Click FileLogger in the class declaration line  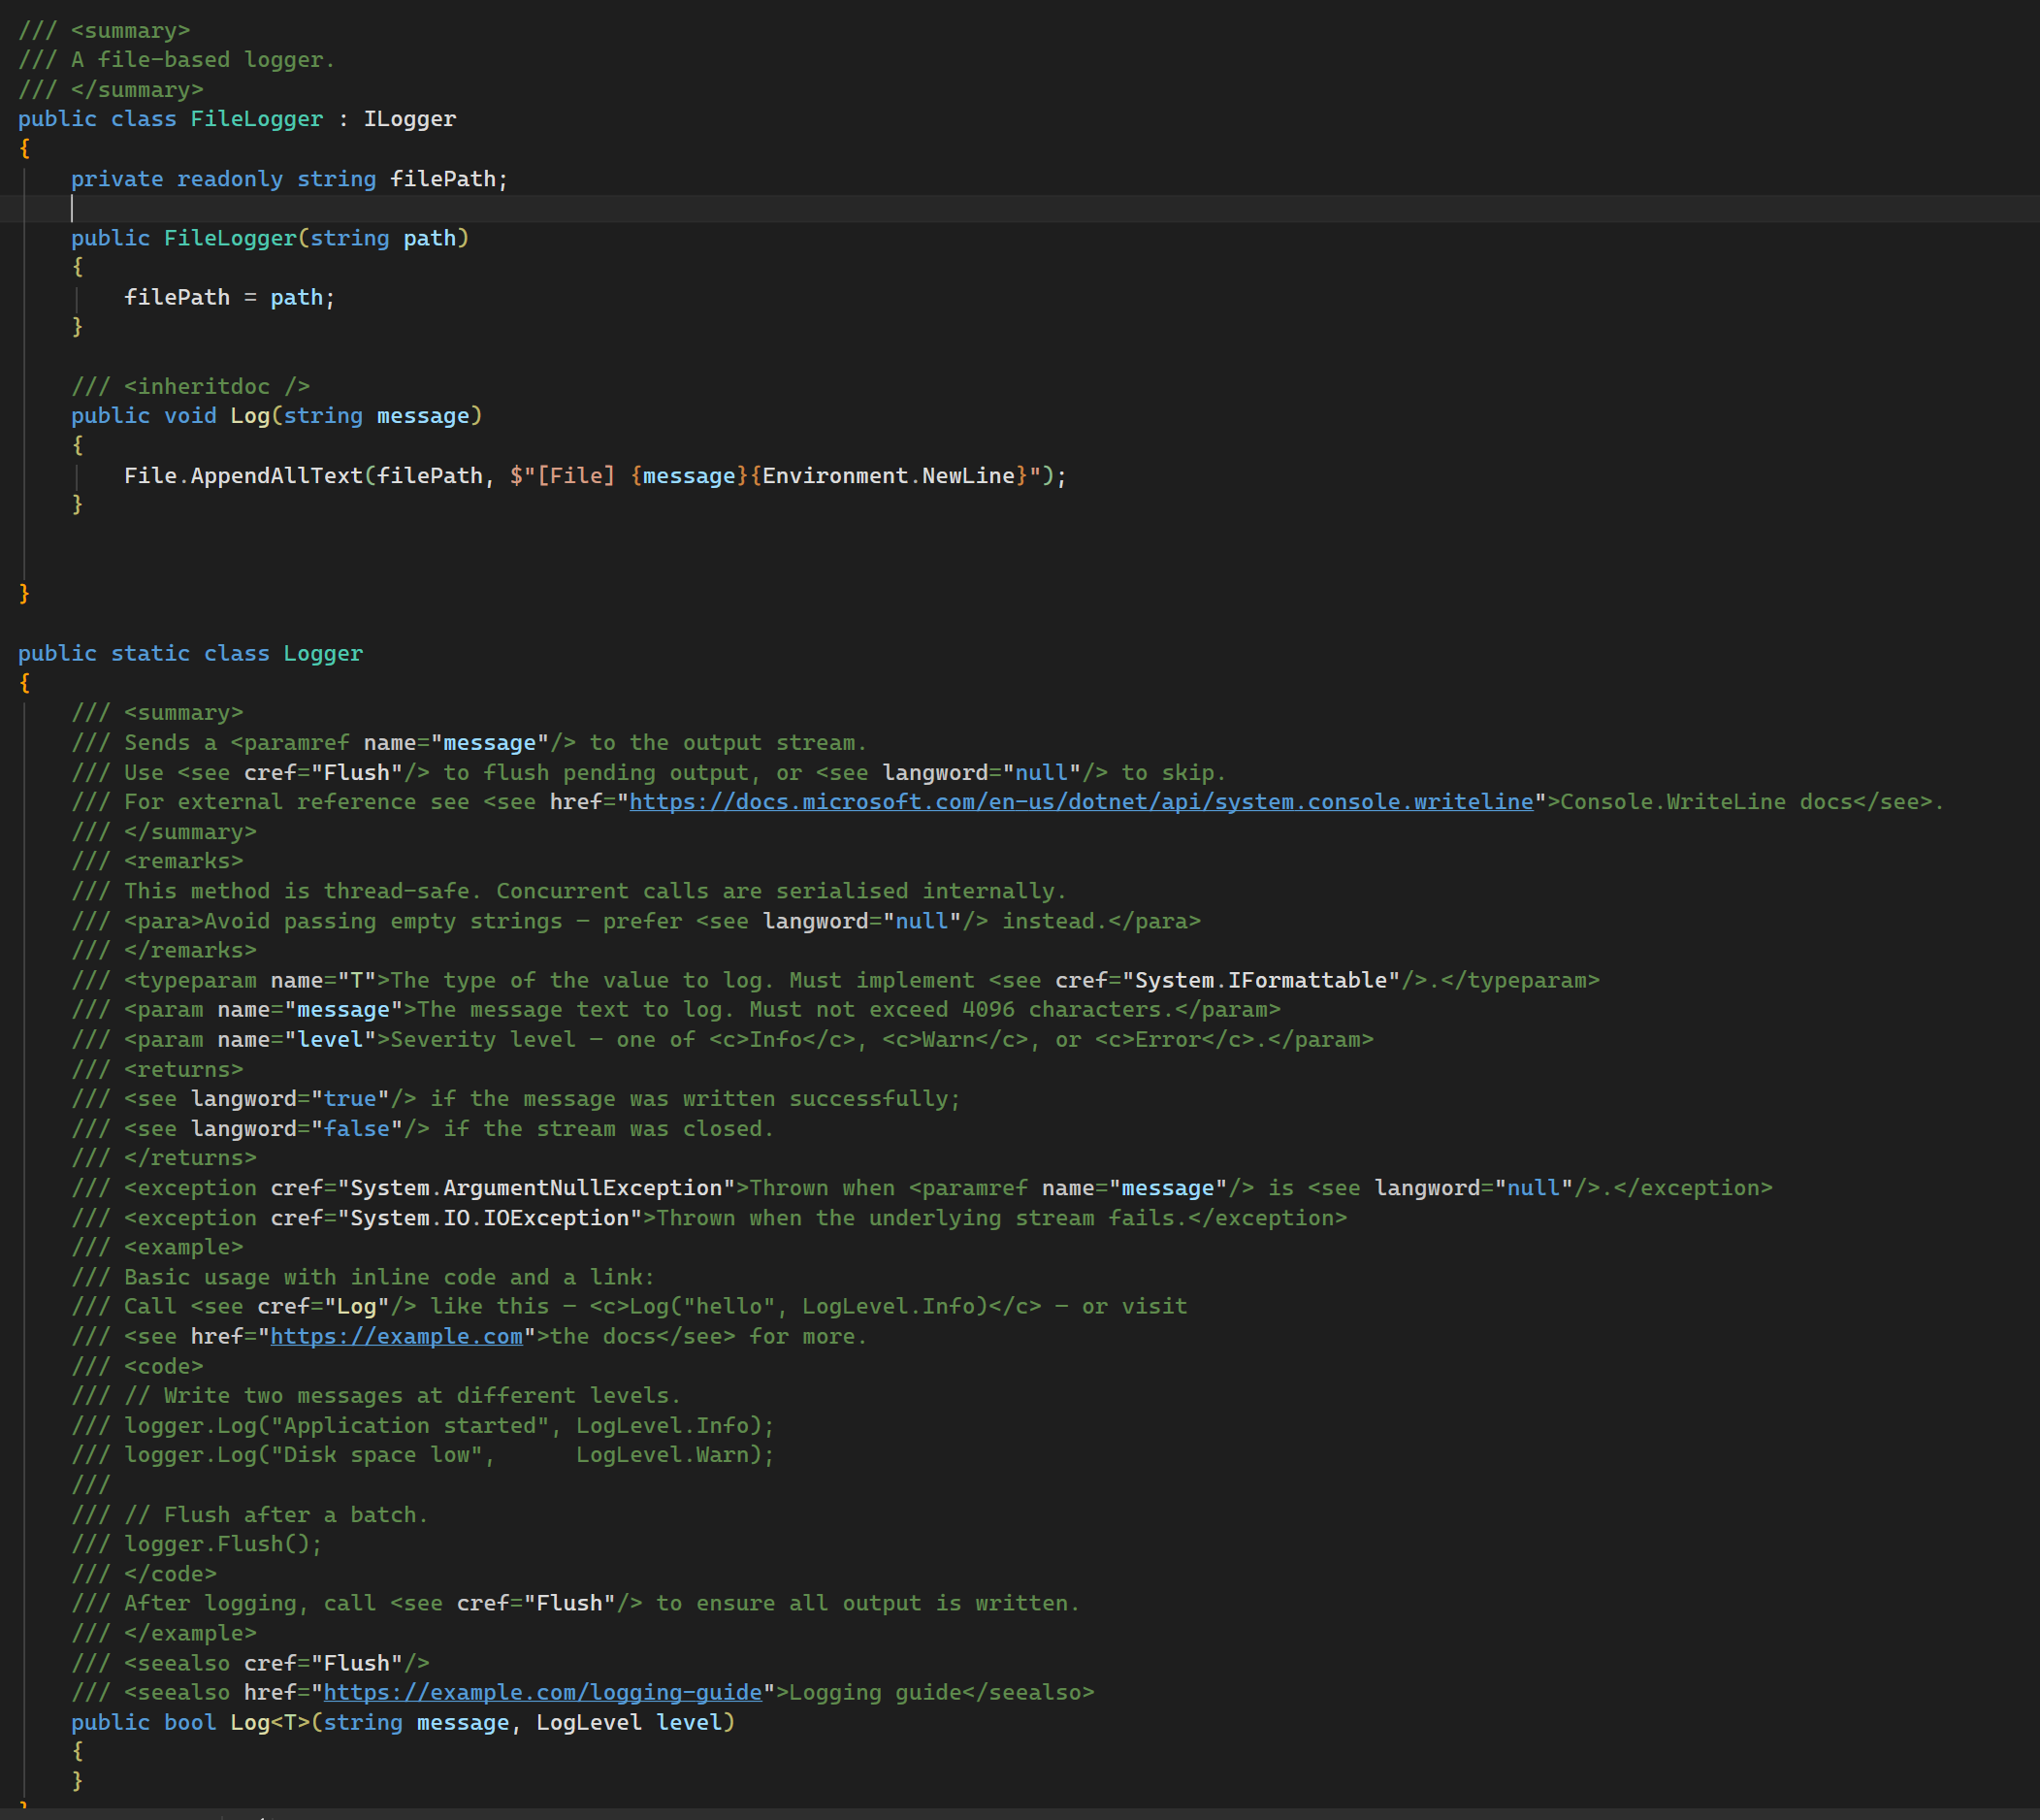[257, 119]
